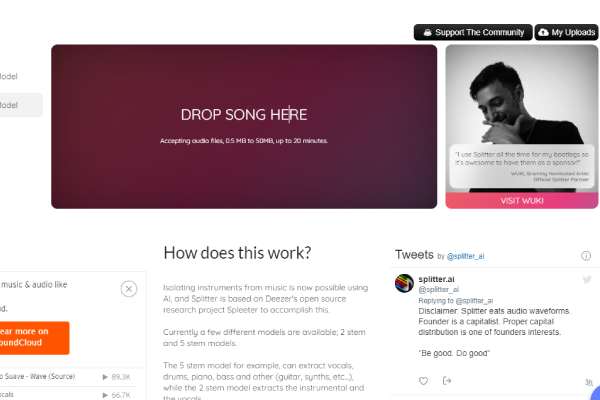600x400 pixels.
Task: Play the vocals track with 66.7K plays
Action: click(105, 395)
